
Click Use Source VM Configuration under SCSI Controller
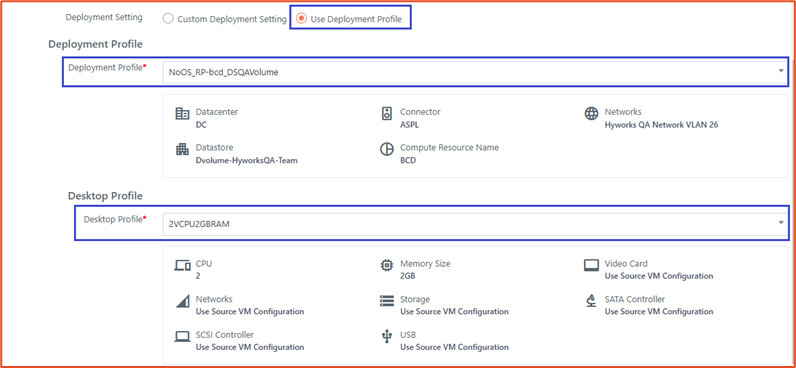pos(250,347)
